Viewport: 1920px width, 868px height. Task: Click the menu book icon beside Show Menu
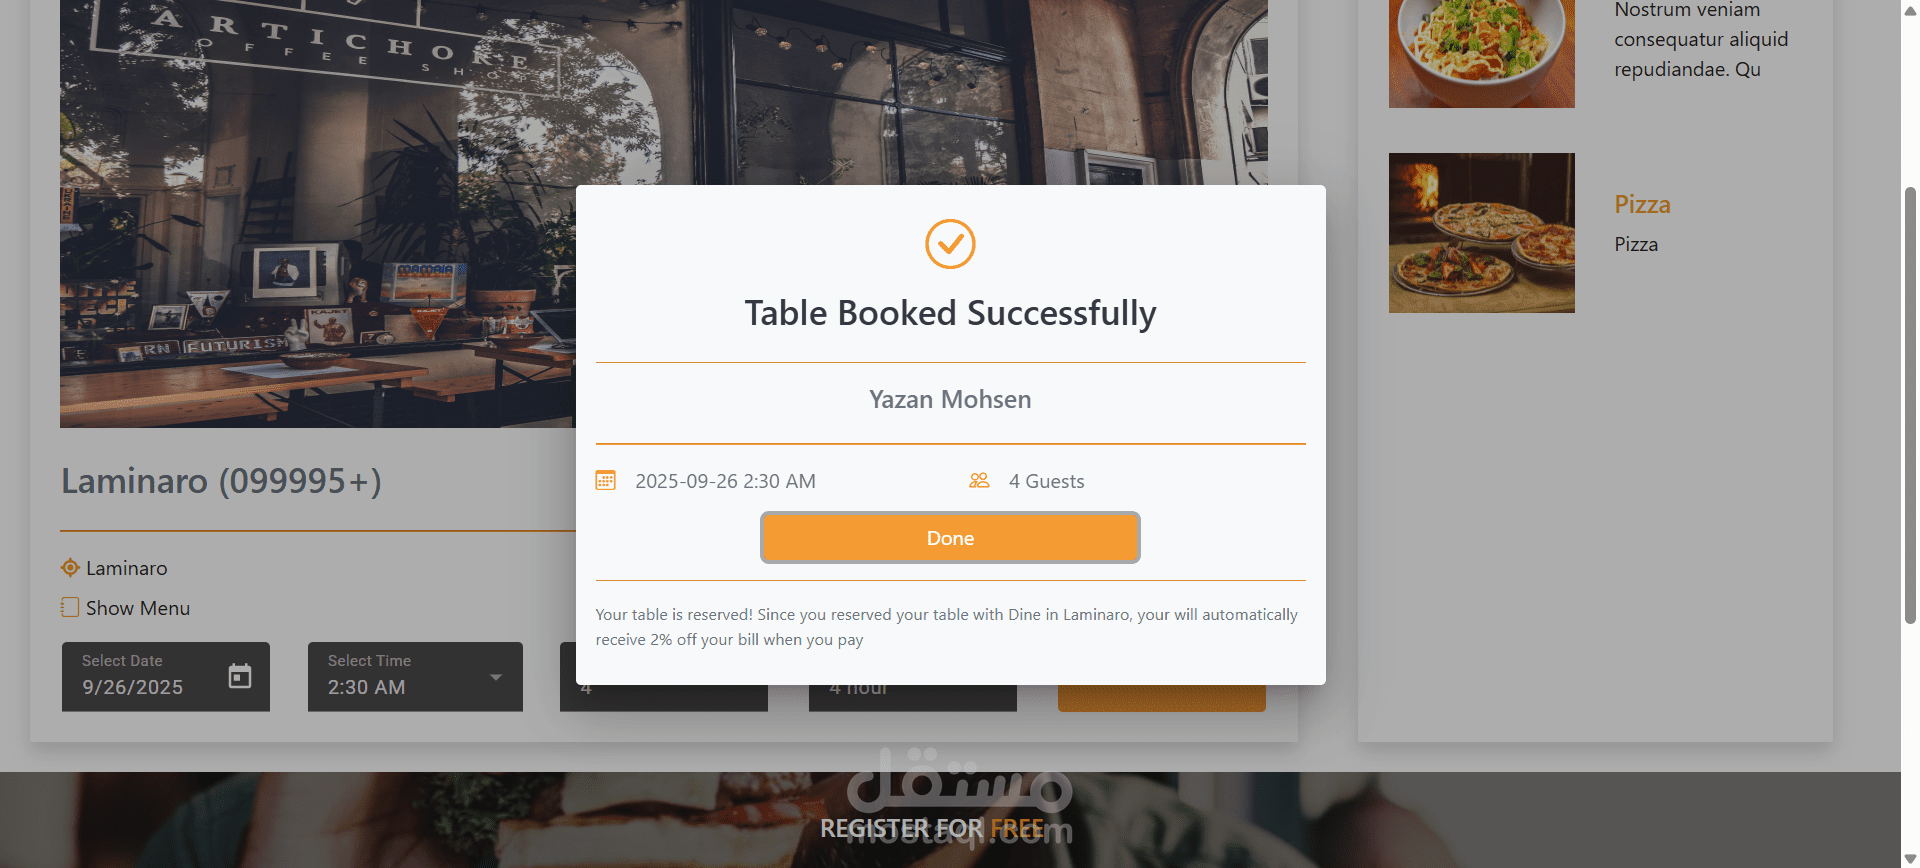[70, 607]
